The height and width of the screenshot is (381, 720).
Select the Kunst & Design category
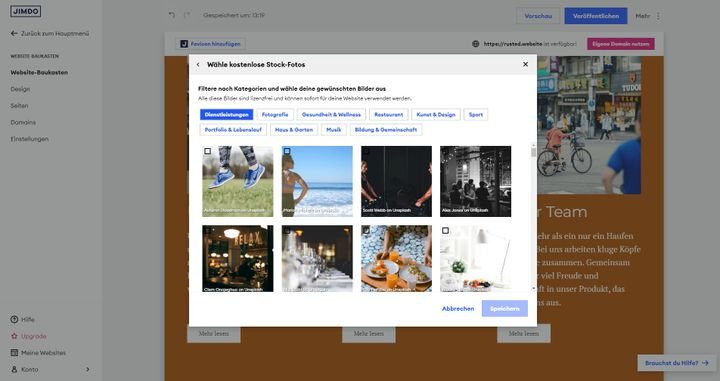[x=436, y=115]
